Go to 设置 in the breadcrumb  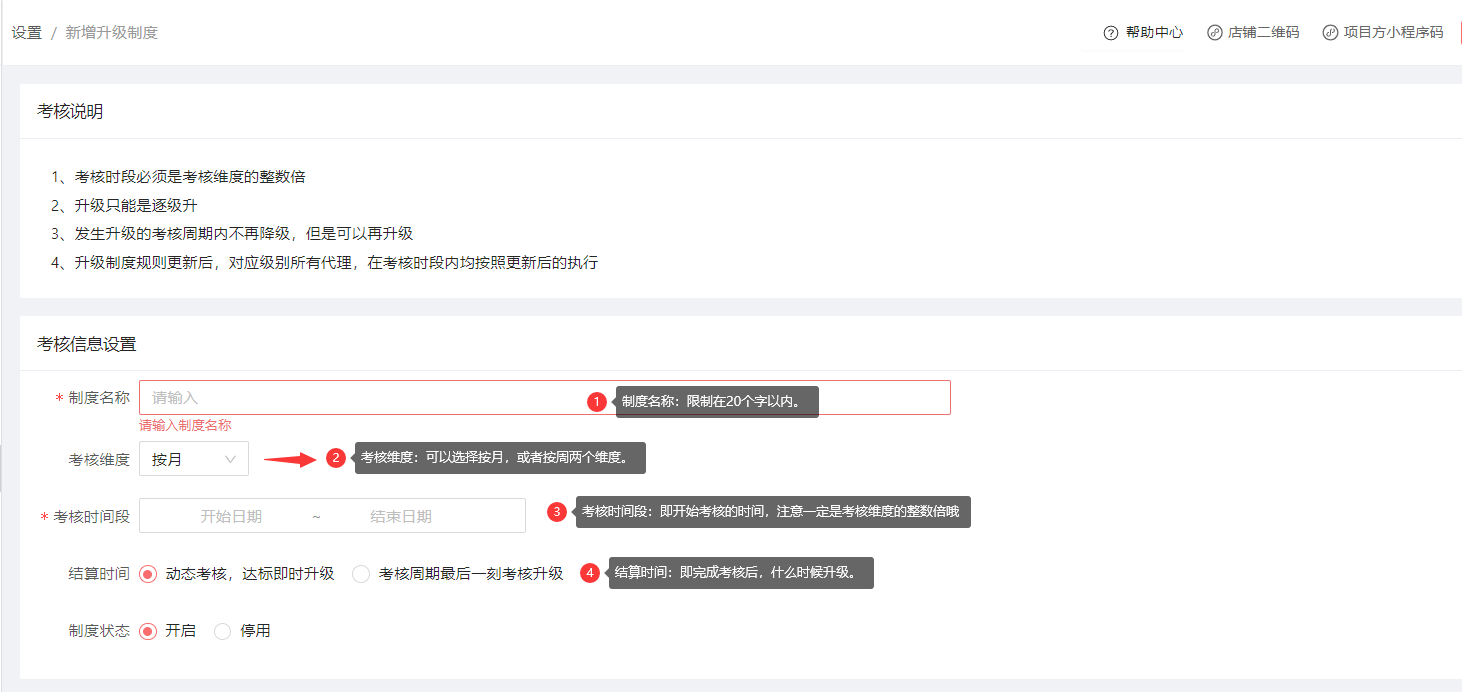point(27,33)
